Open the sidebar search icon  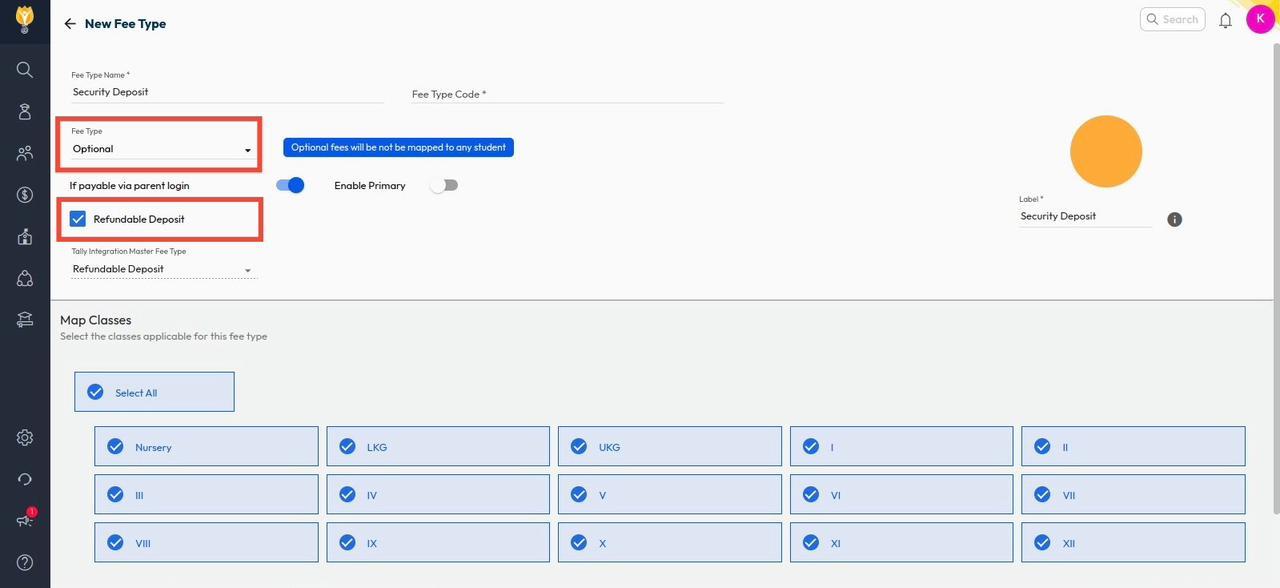coord(25,70)
